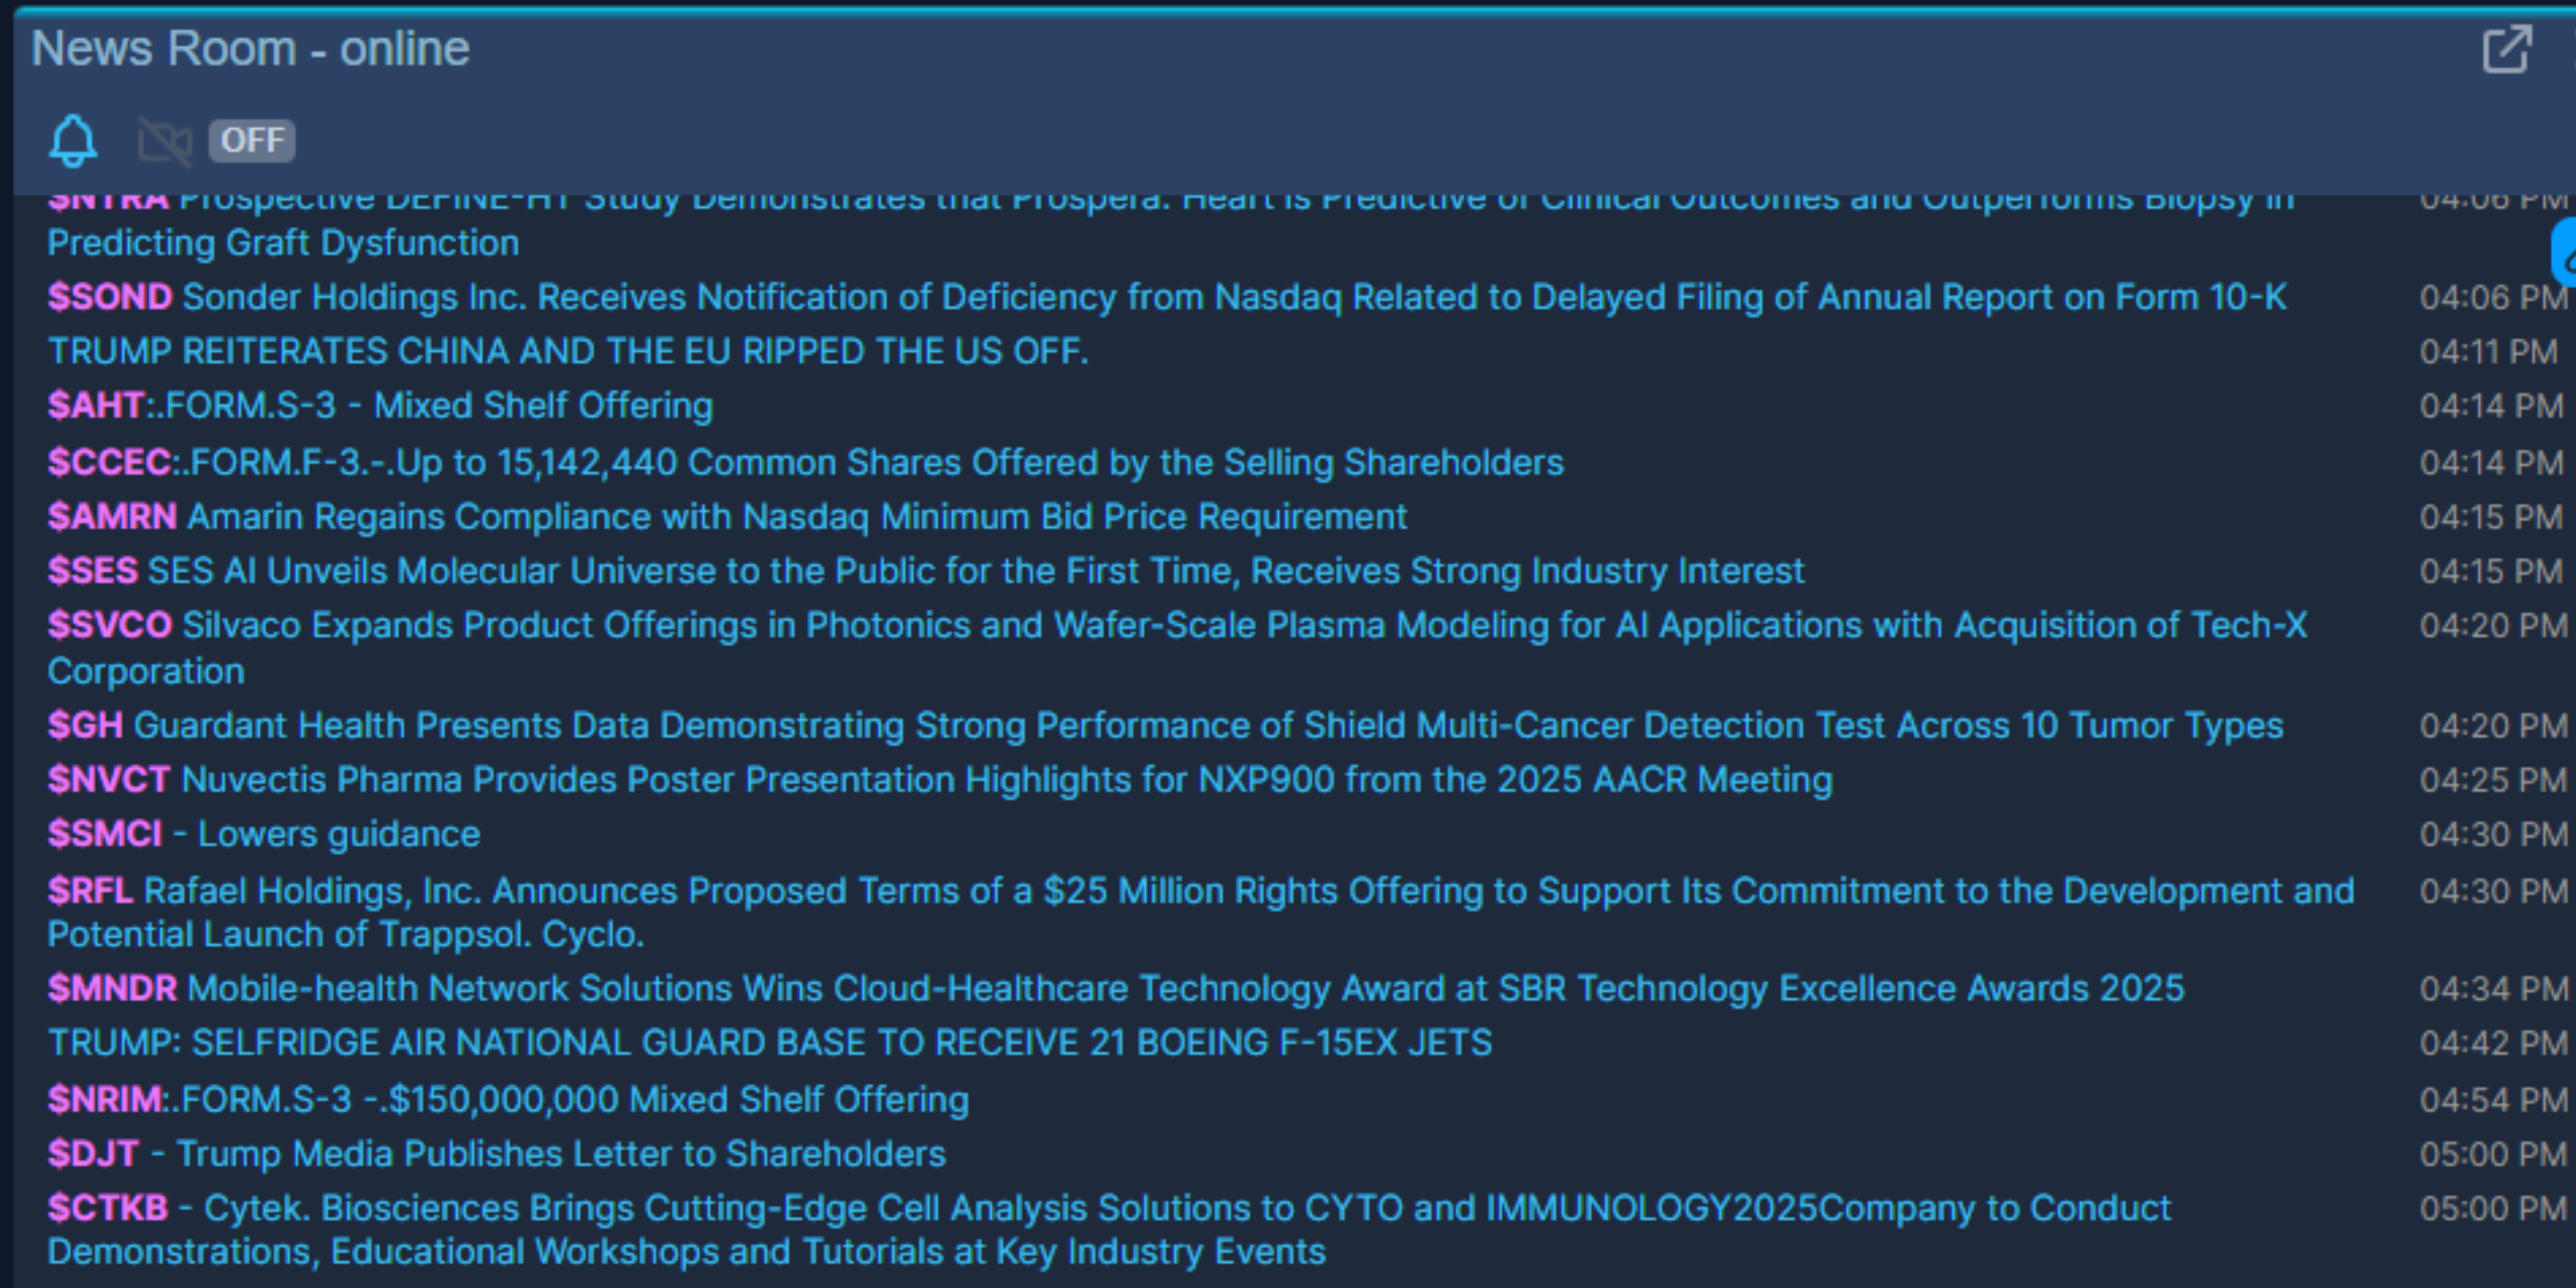Open the $RFL Rafael Holdings rights offering
This screenshot has width=2576, height=1288.
pyautogui.click(x=1201, y=912)
